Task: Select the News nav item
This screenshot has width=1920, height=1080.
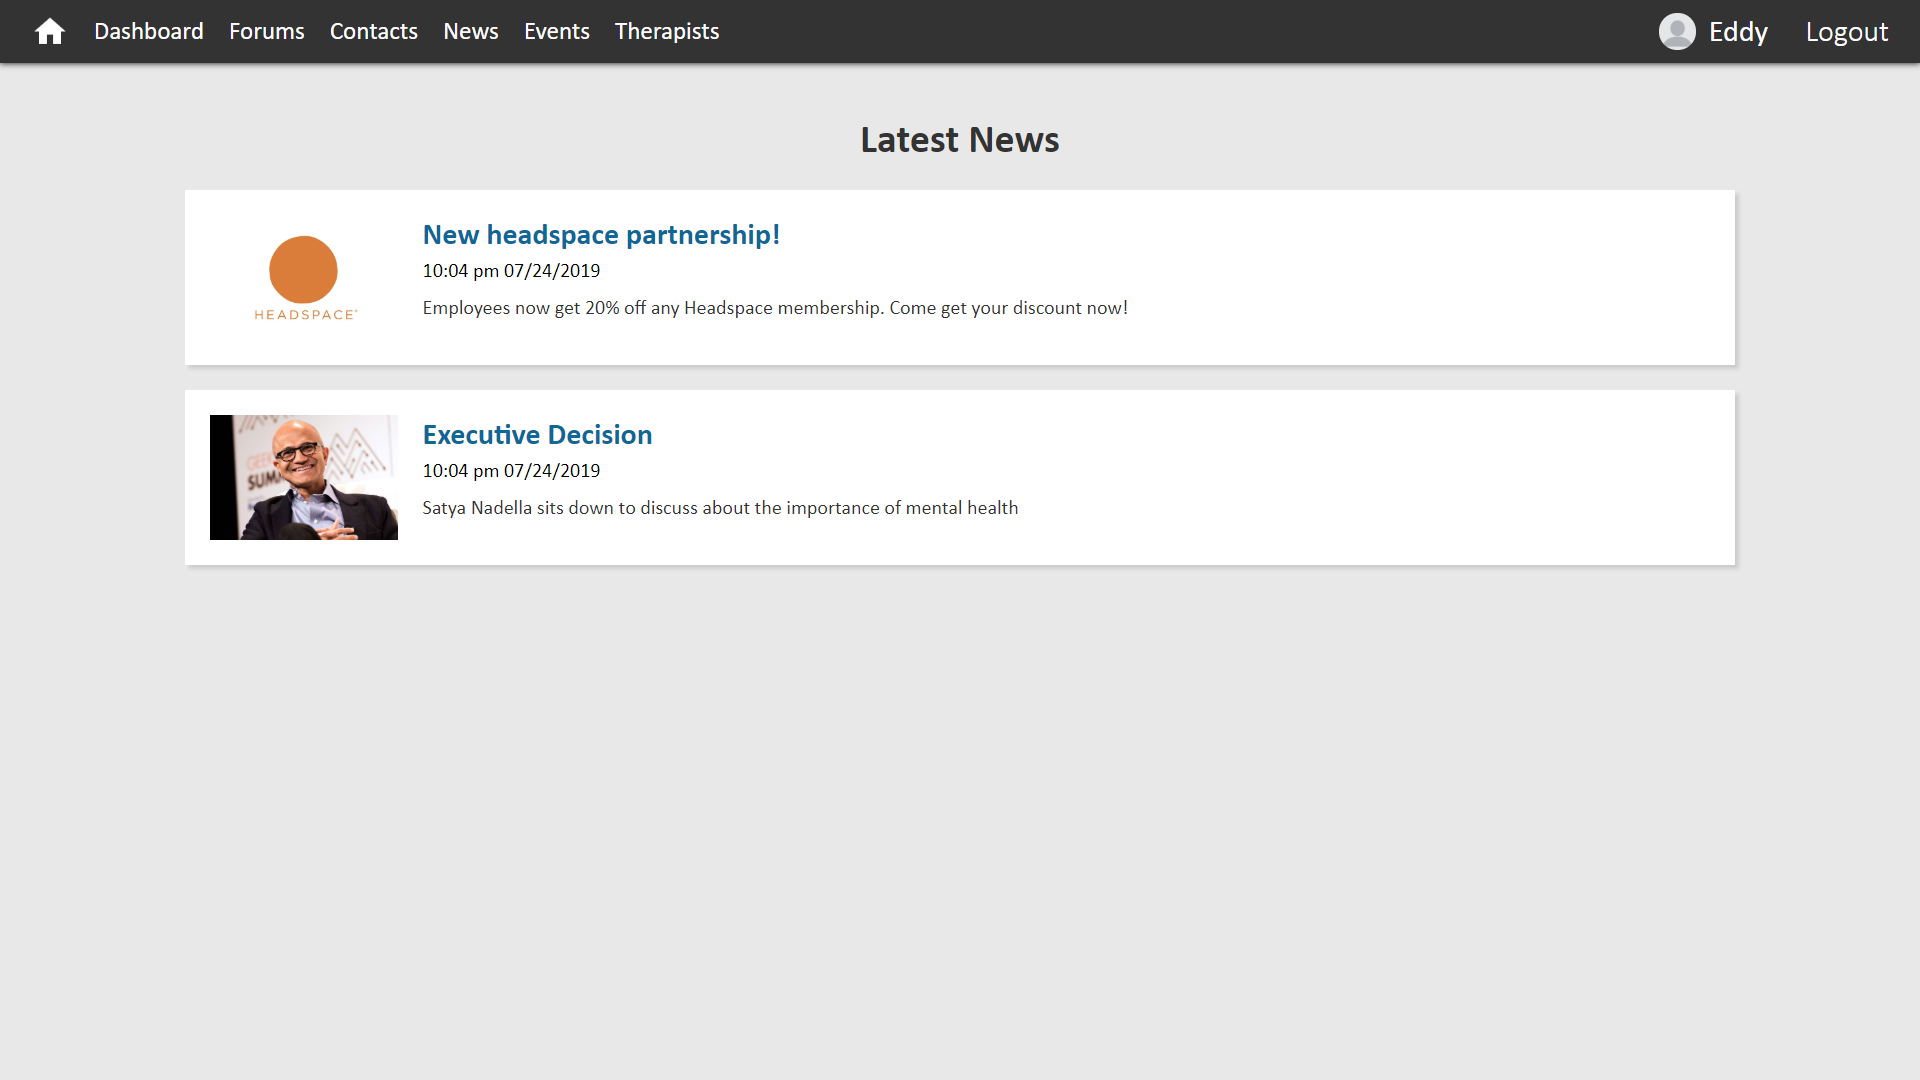Action: tap(470, 32)
